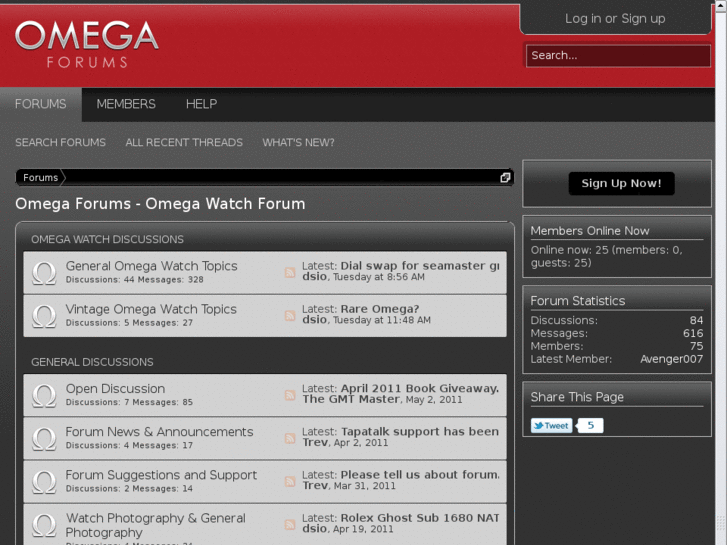Open Trev profile in Forum News row
The height and width of the screenshot is (545, 727).
[315, 442]
